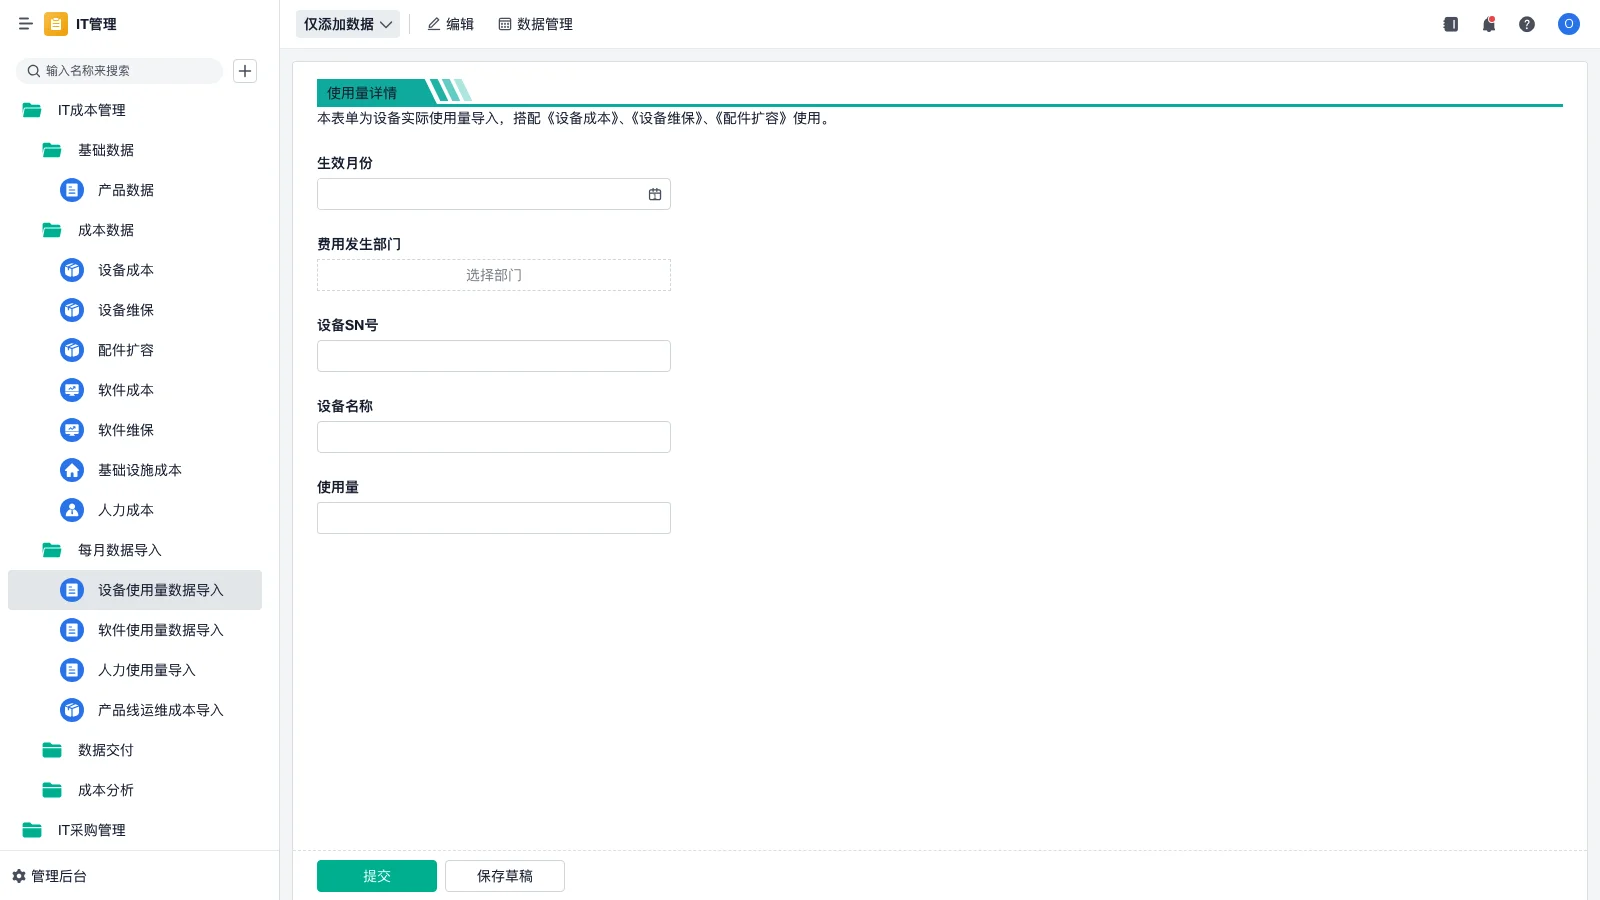
Task: Select 配件扩容 in the sidebar
Action: tap(125, 350)
